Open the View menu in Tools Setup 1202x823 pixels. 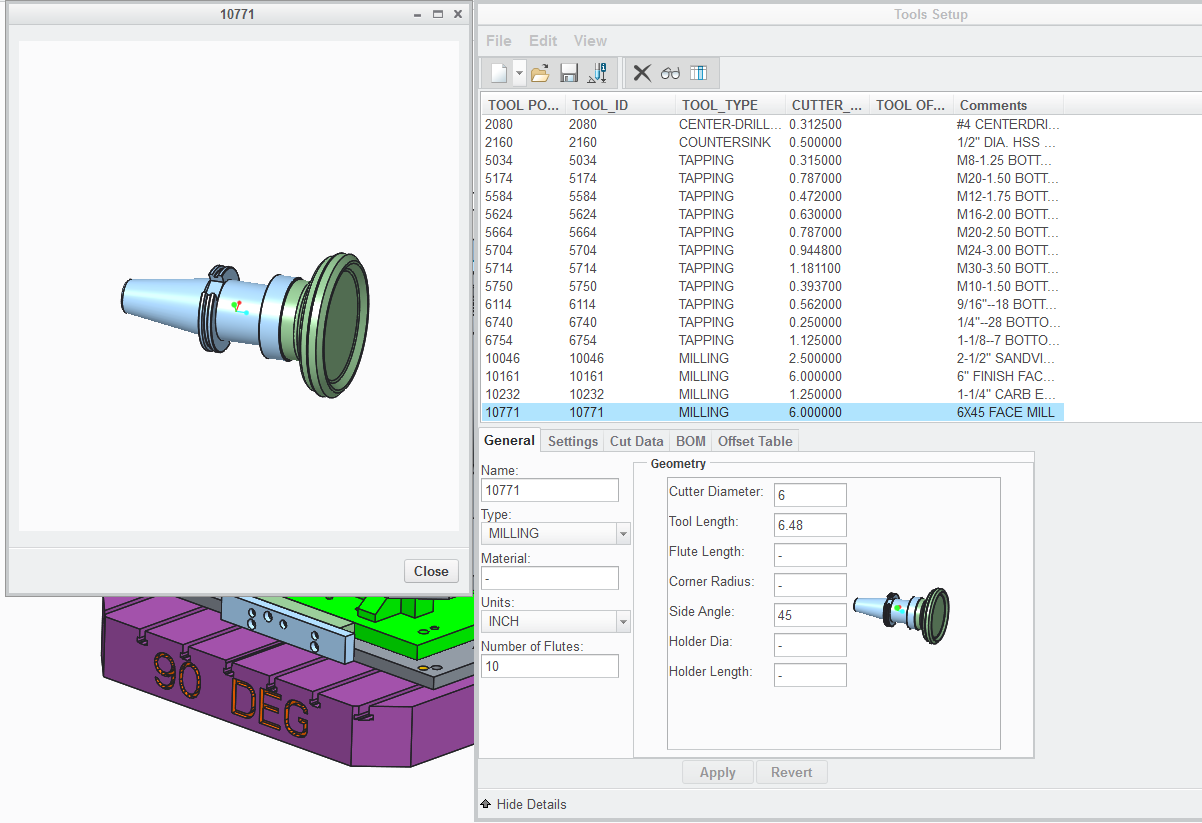coord(590,41)
